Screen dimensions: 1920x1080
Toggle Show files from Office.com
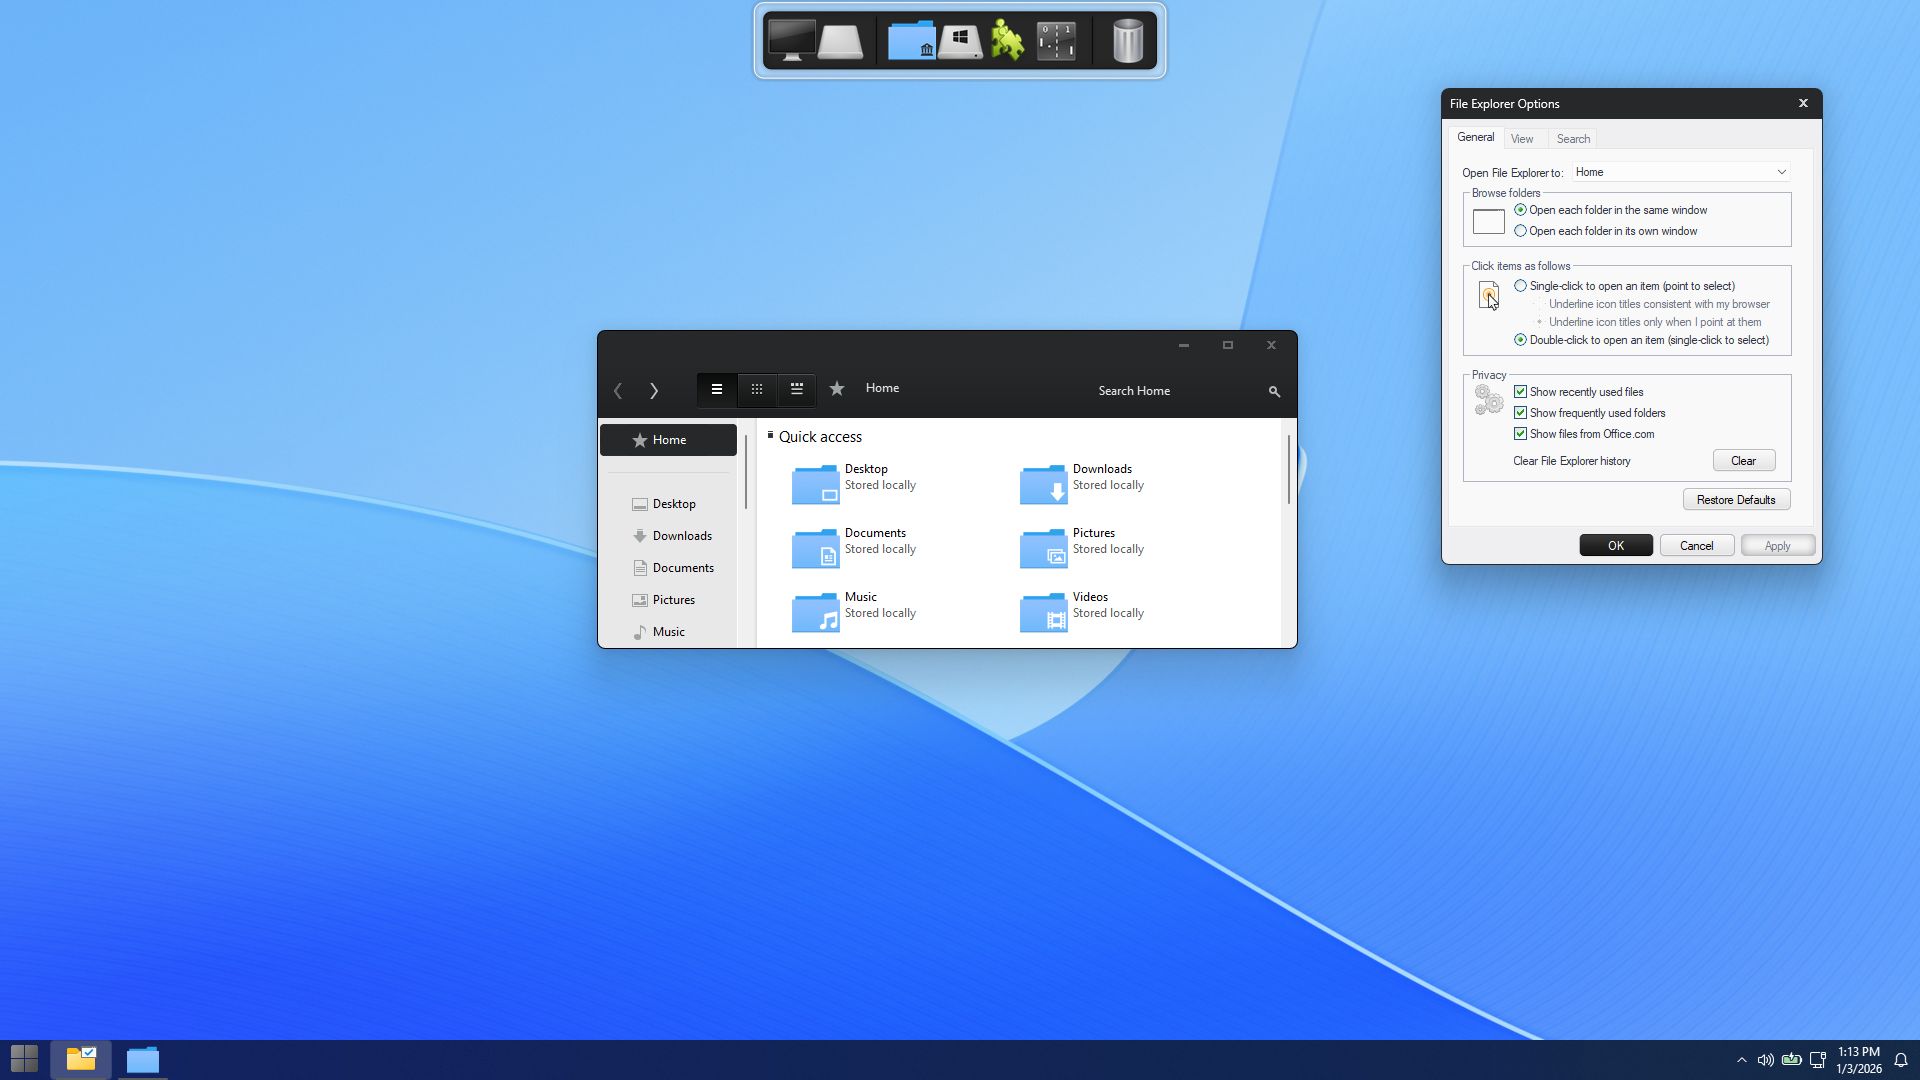click(1520, 434)
